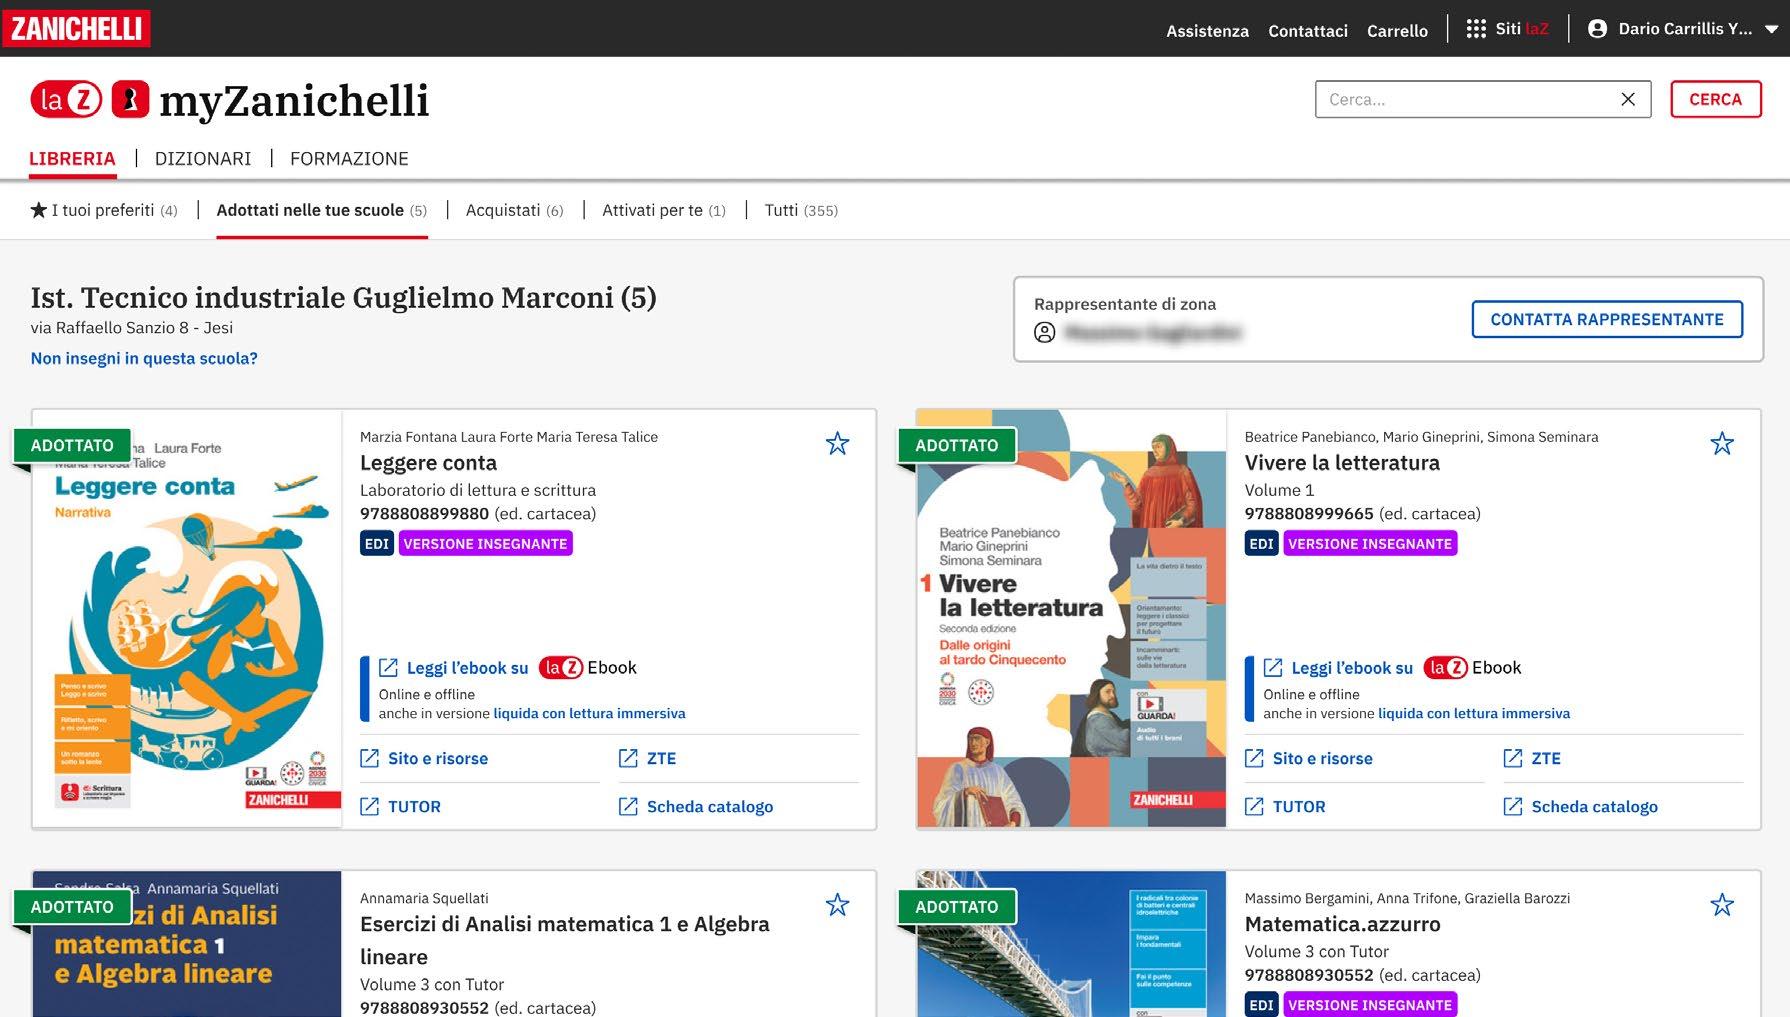This screenshot has width=1790, height=1017.
Task: Open the Siti laZ grid icon
Action: pyautogui.click(x=1476, y=28)
